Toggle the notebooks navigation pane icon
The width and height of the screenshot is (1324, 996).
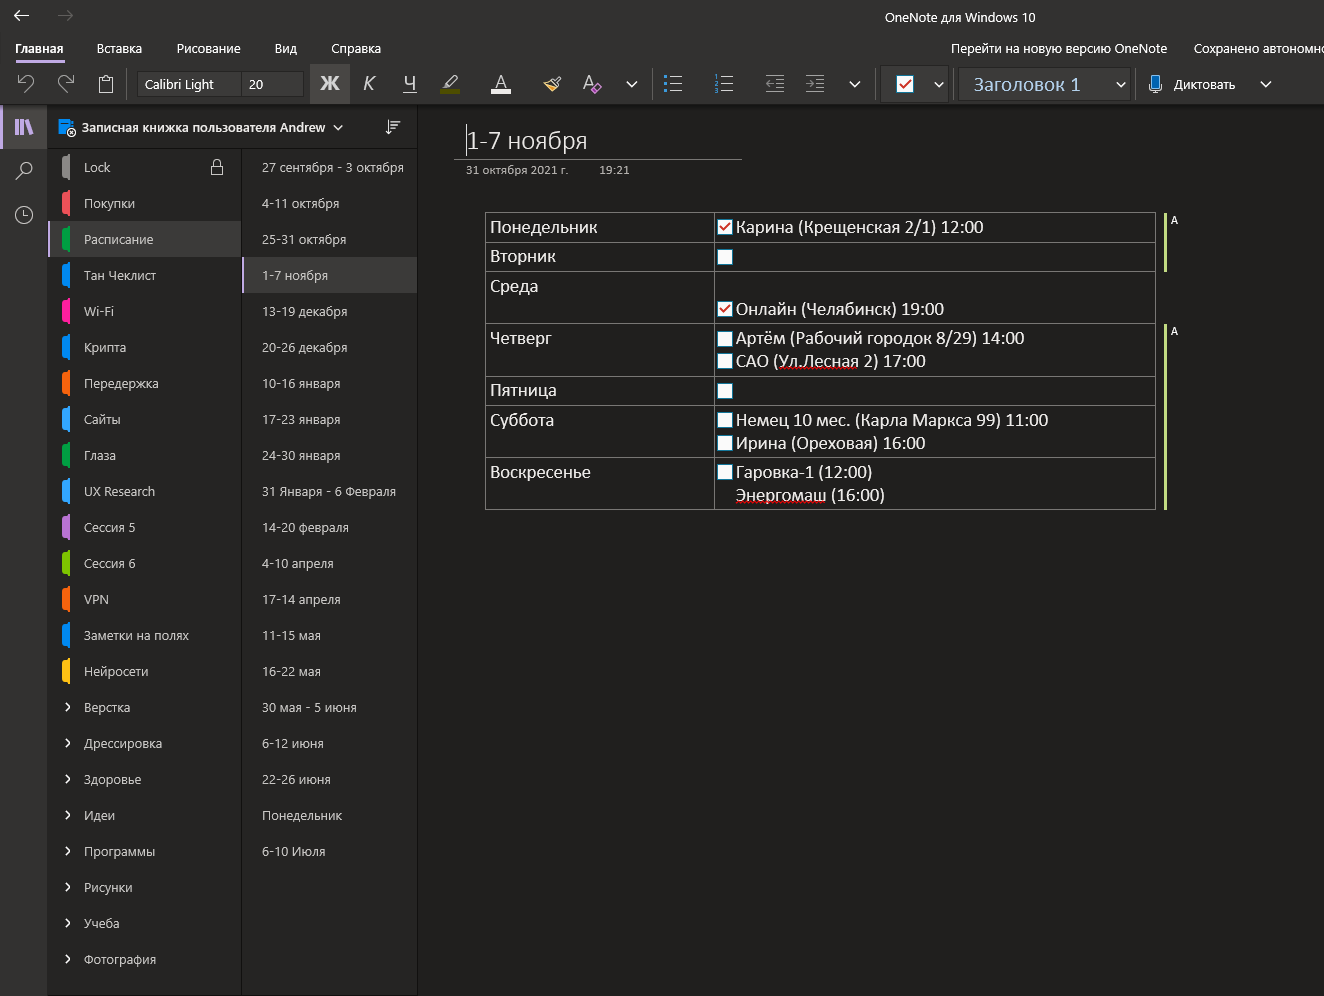(24, 127)
